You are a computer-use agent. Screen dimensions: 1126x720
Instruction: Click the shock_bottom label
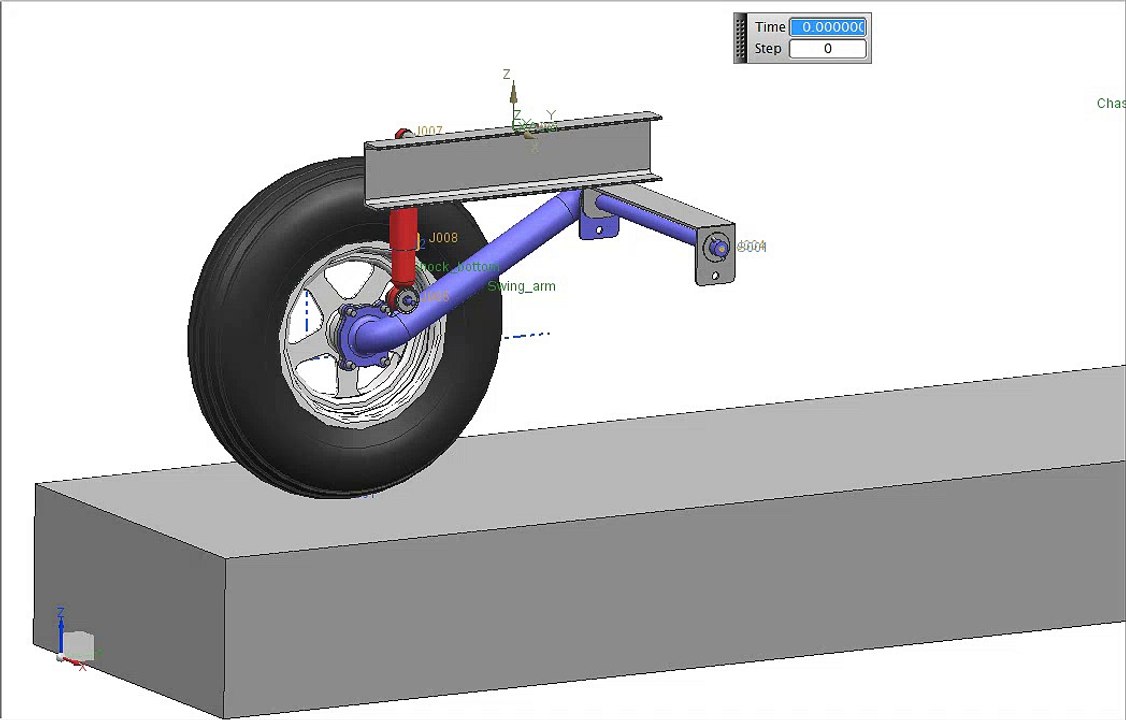point(459,267)
